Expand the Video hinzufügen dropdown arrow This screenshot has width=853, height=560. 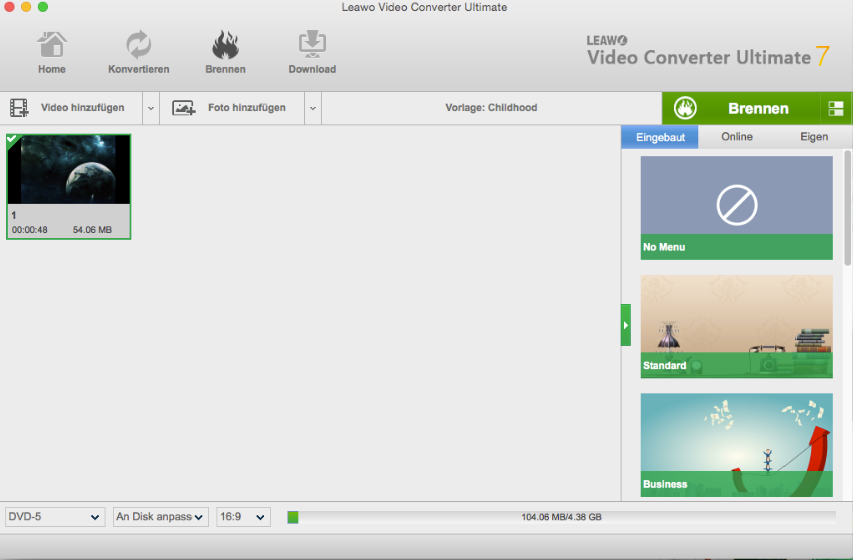[151, 108]
